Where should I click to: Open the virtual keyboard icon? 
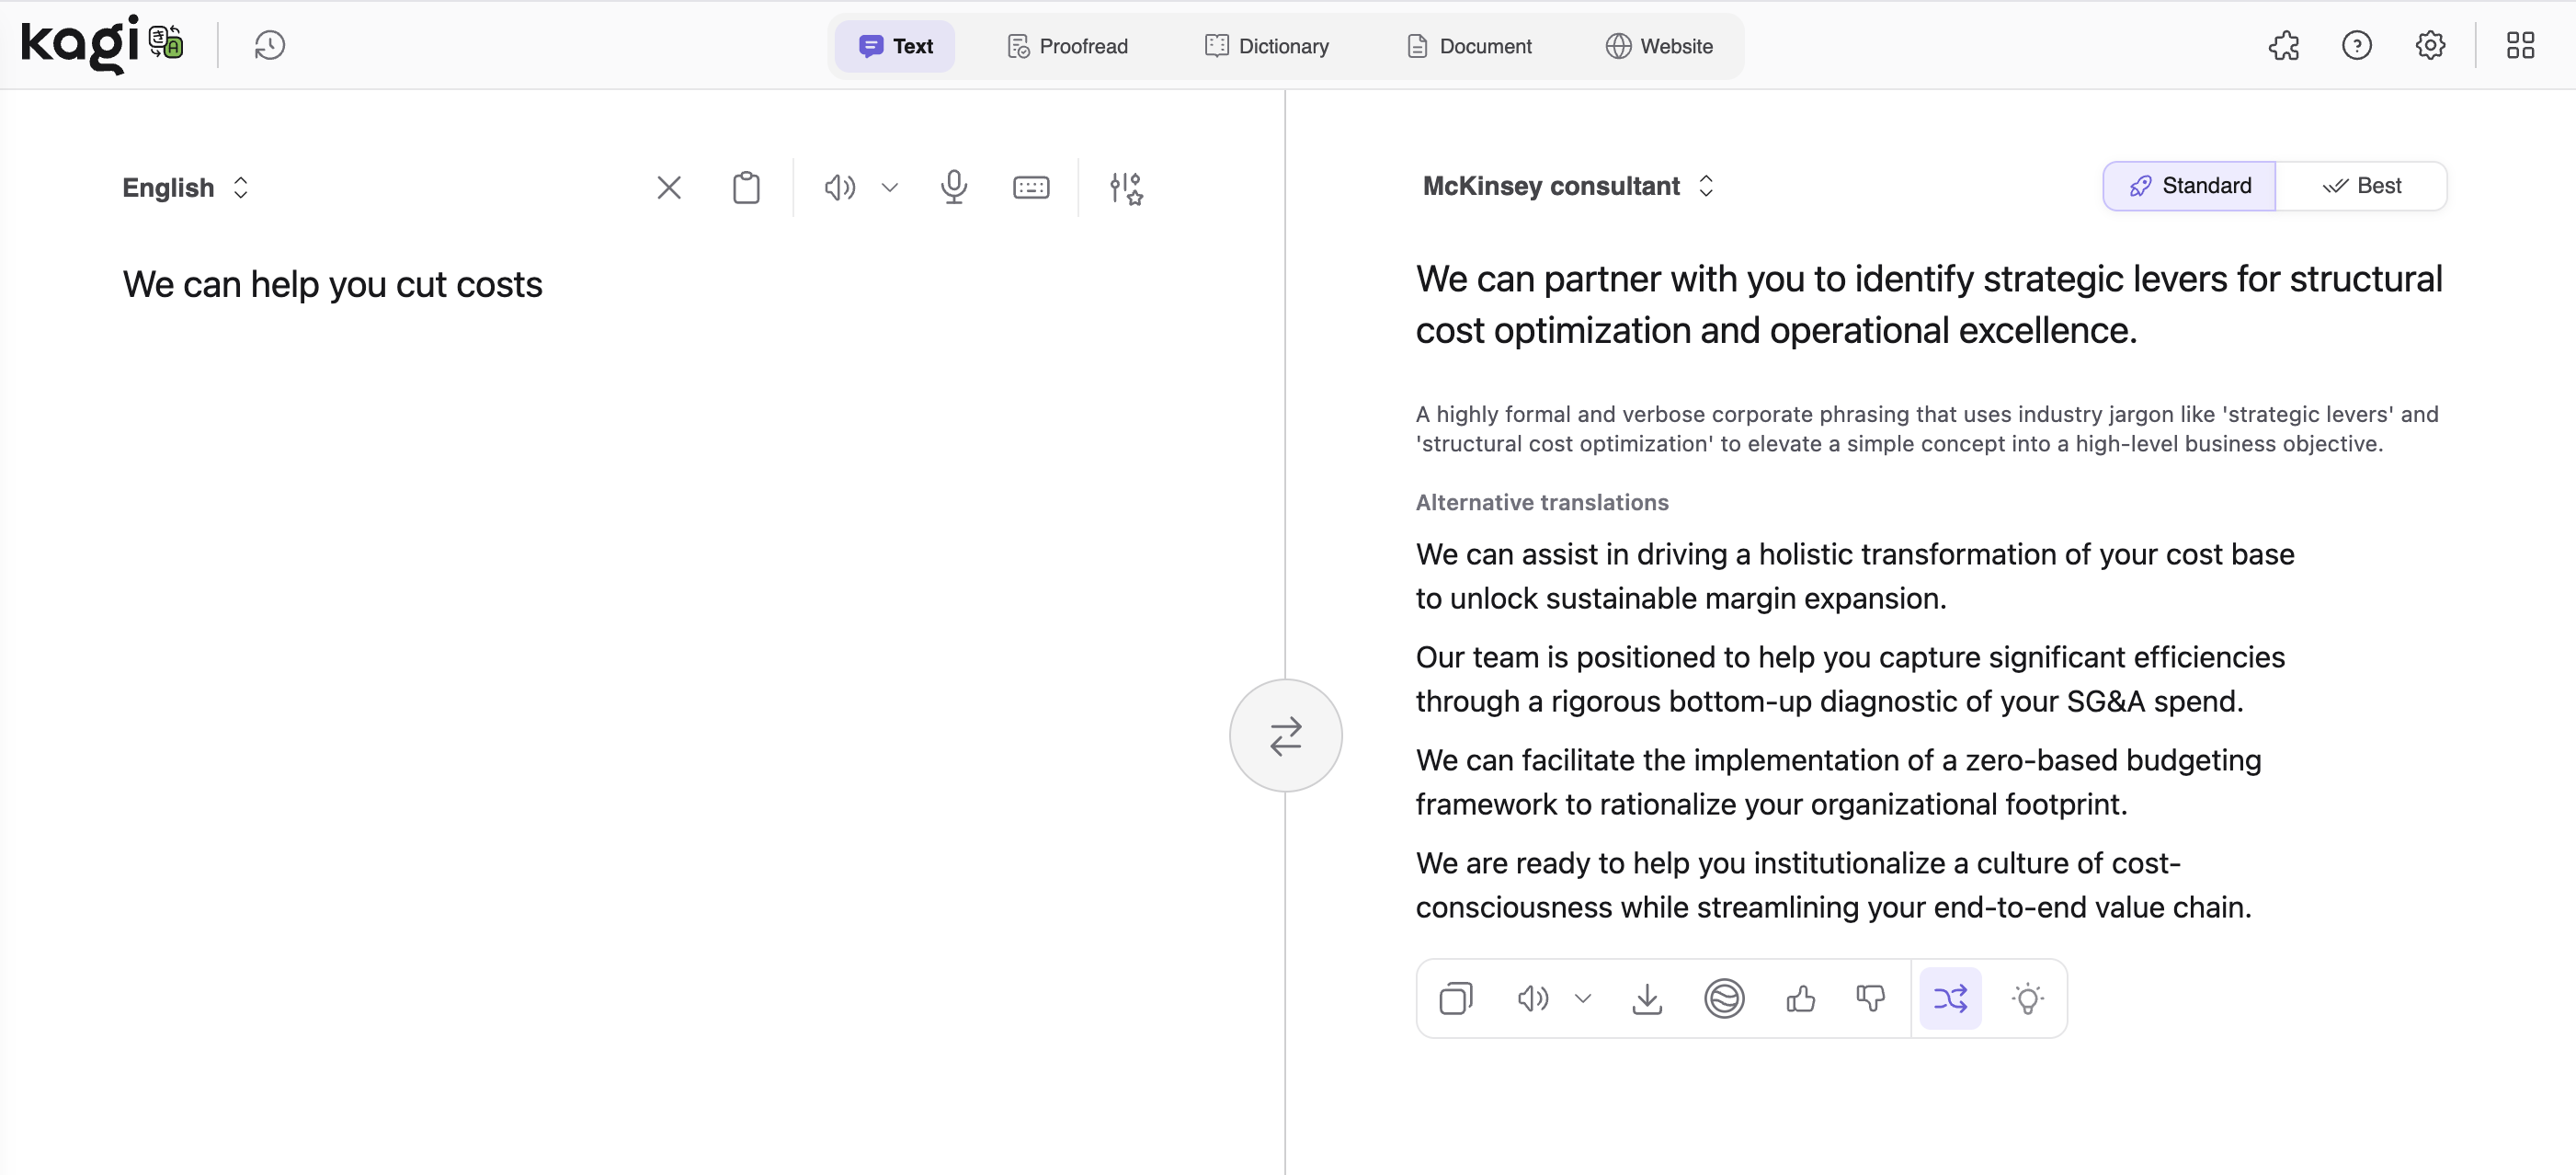click(1030, 187)
